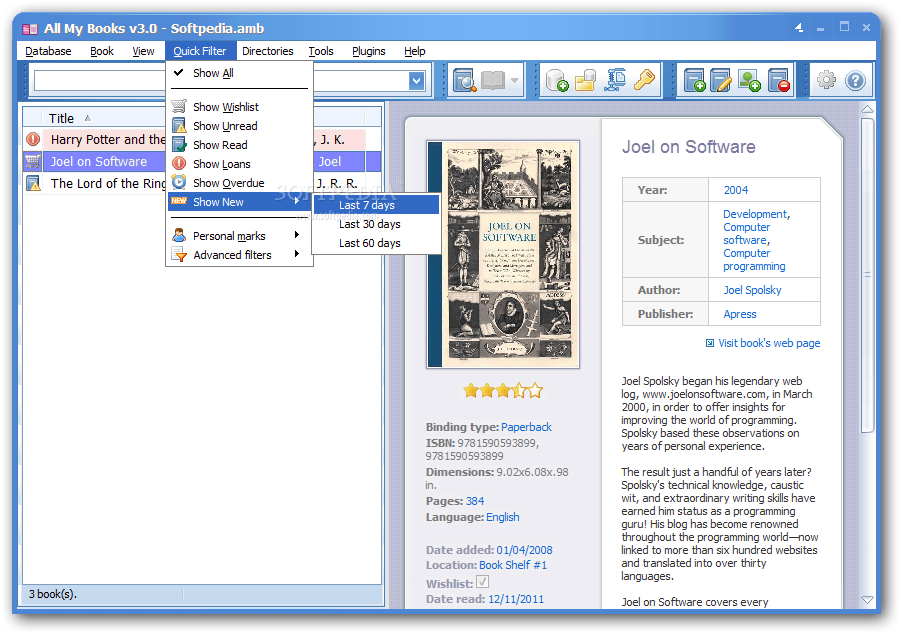Open the View menu

pyautogui.click(x=143, y=51)
